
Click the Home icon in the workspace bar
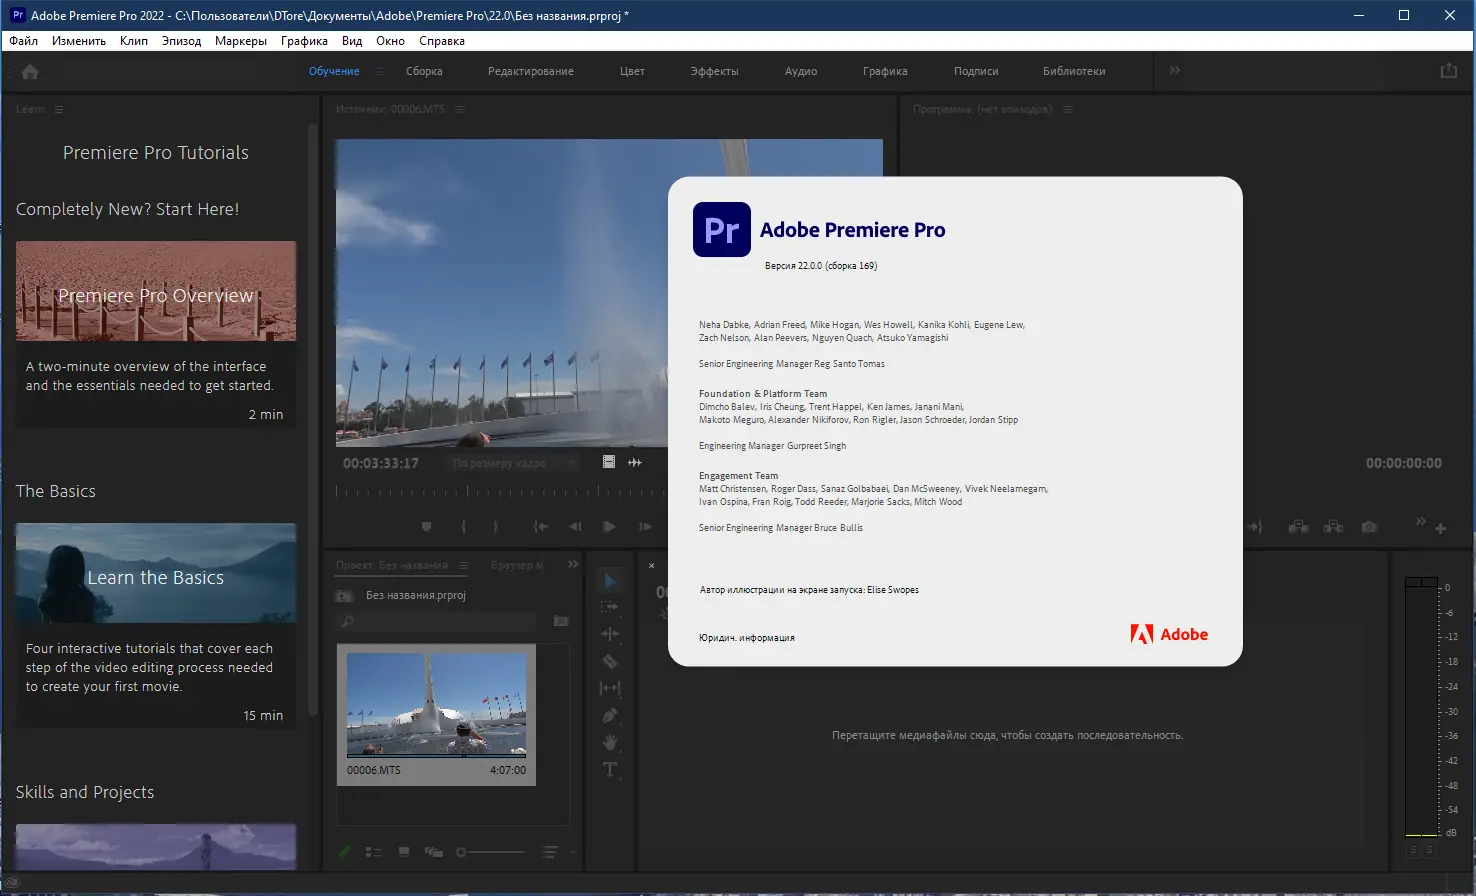pos(30,72)
